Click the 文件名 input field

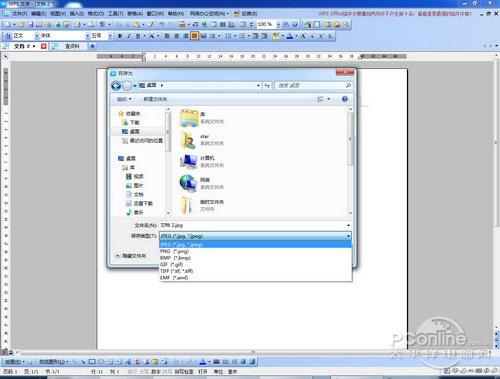pyautogui.click(x=255, y=225)
